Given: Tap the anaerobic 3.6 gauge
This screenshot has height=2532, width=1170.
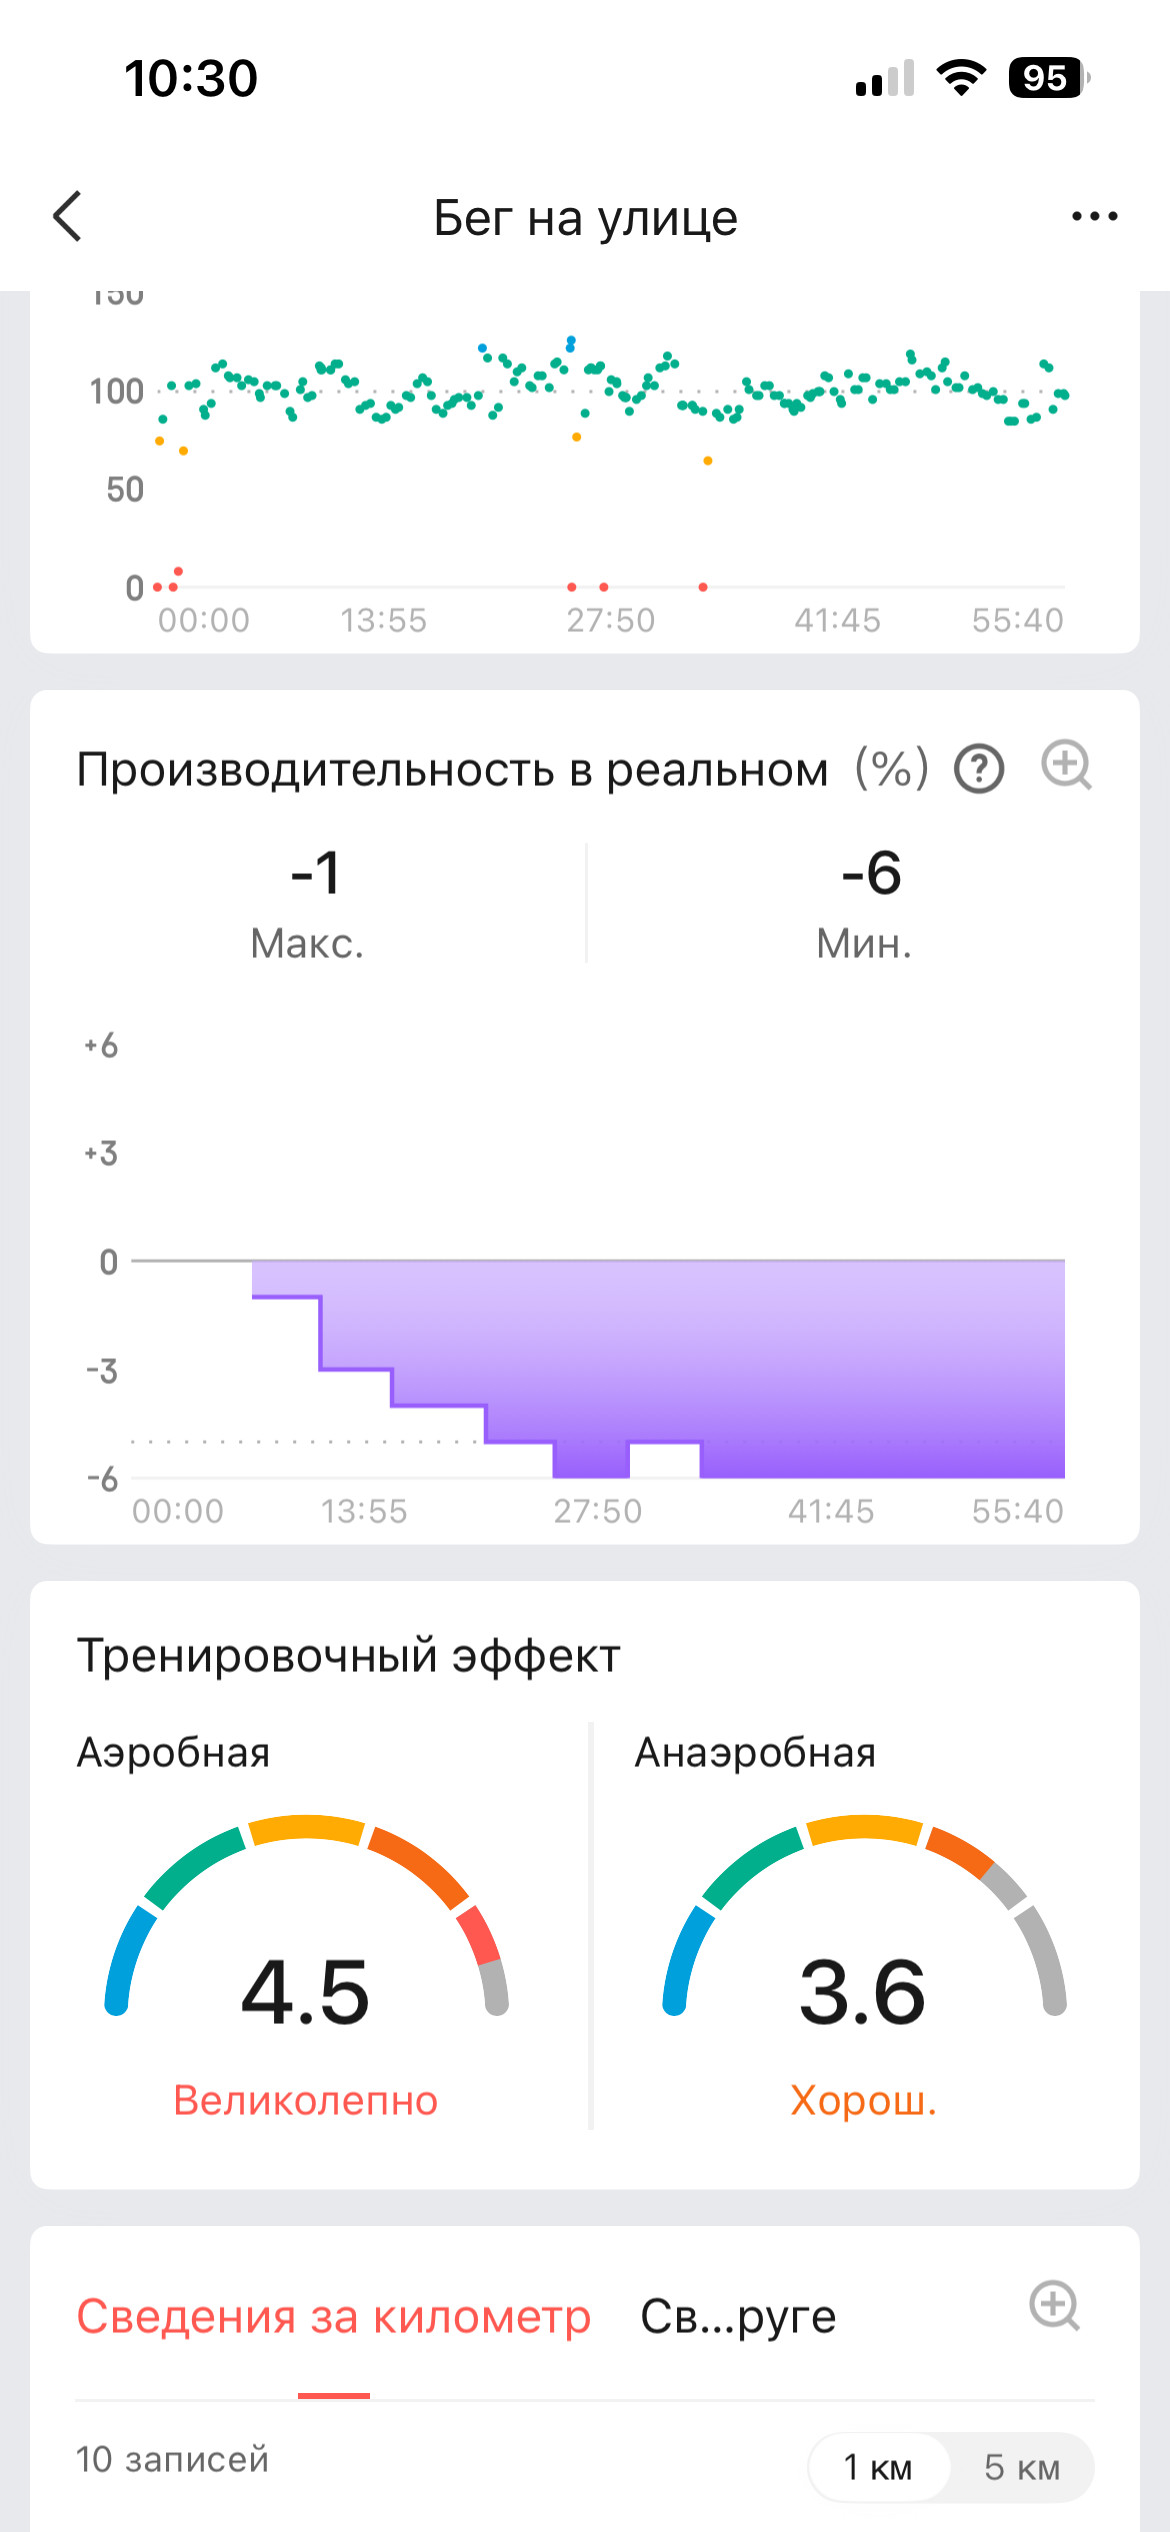Looking at the screenshot, I should tap(864, 1920).
